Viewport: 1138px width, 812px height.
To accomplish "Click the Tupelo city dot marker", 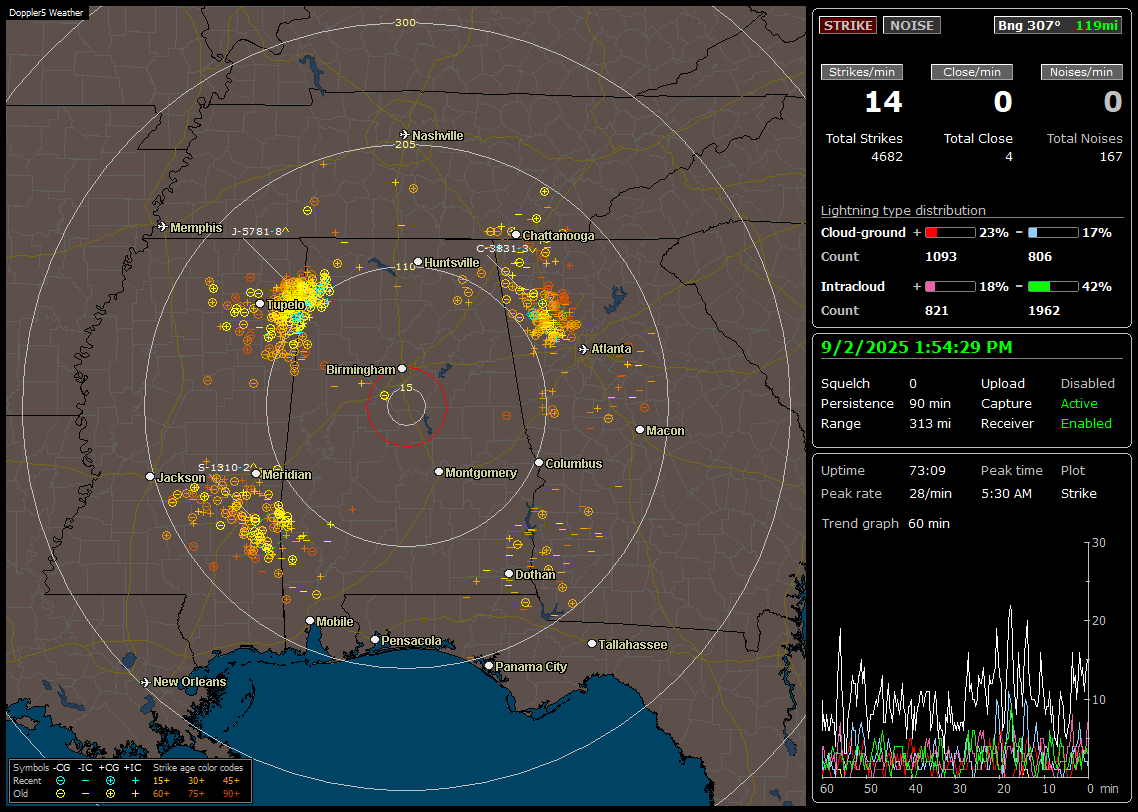I will [260, 304].
